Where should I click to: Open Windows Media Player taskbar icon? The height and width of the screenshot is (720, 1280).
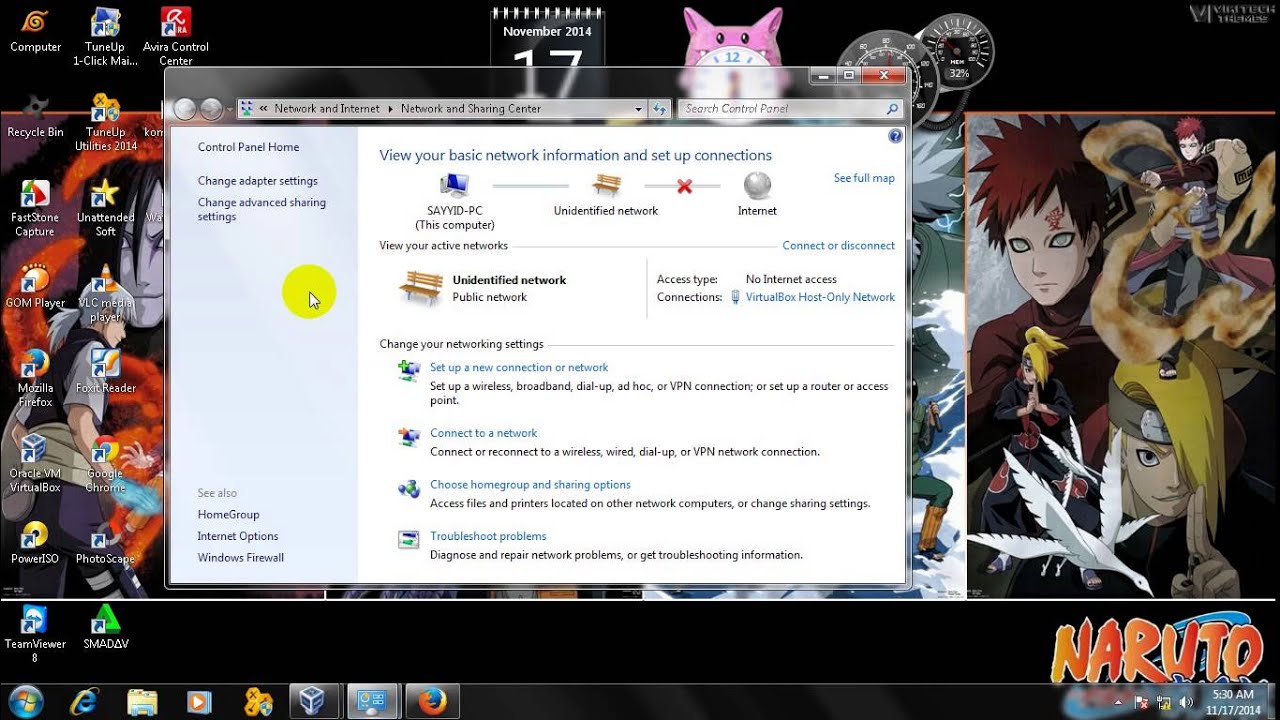tap(200, 701)
